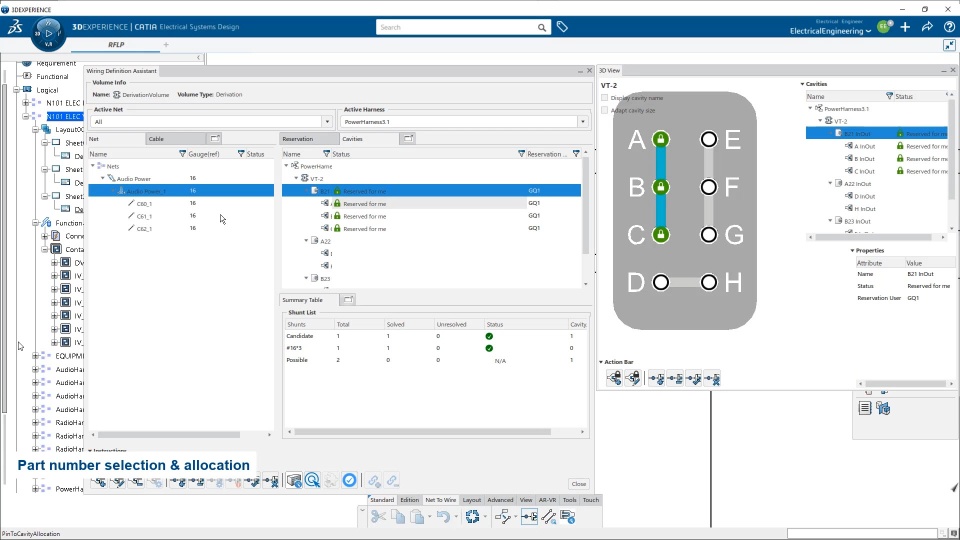The image size is (960, 540).
Task: Click the blue check circle icon in assistant toolbar
Action: [350, 481]
